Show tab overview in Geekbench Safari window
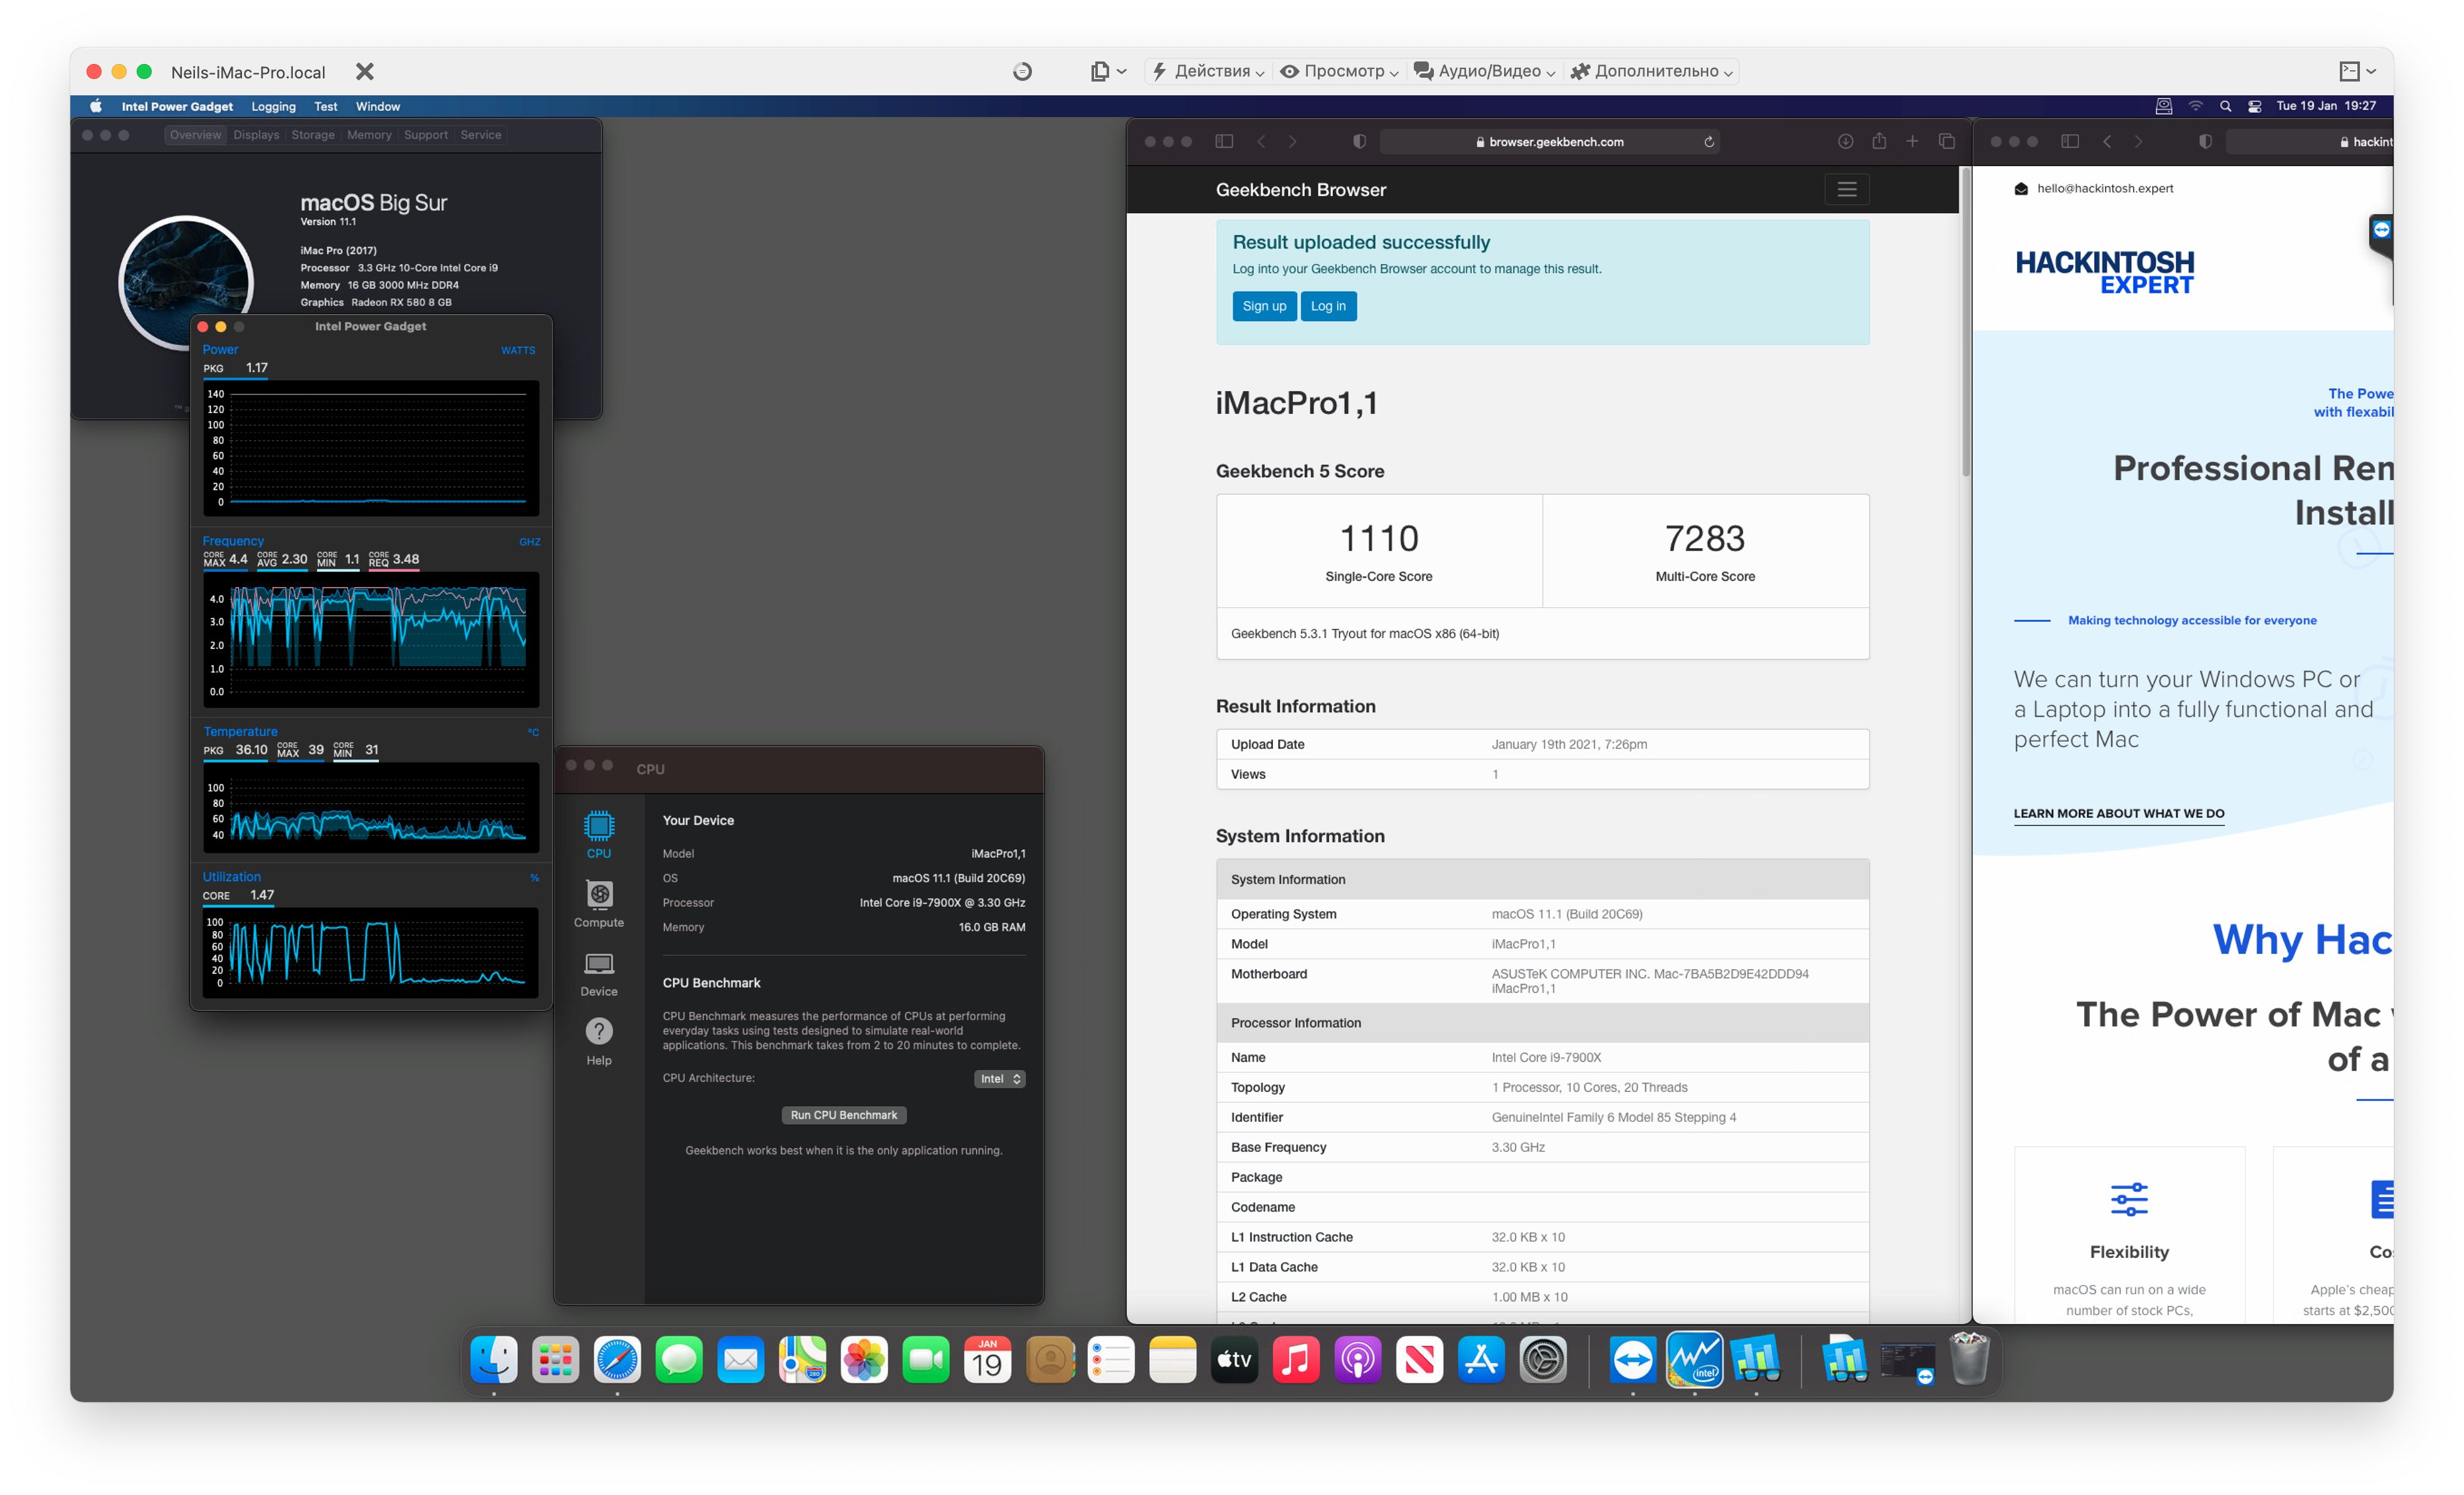 click(x=1946, y=141)
